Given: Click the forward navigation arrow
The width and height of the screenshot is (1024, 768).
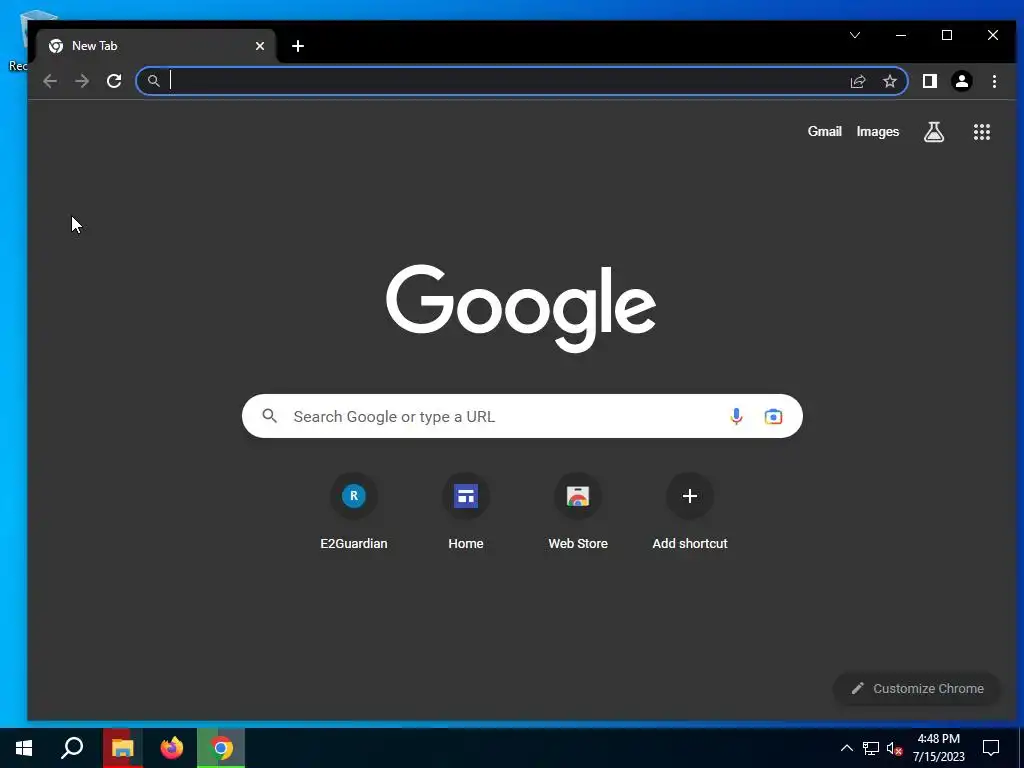Looking at the screenshot, I should pos(82,81).
